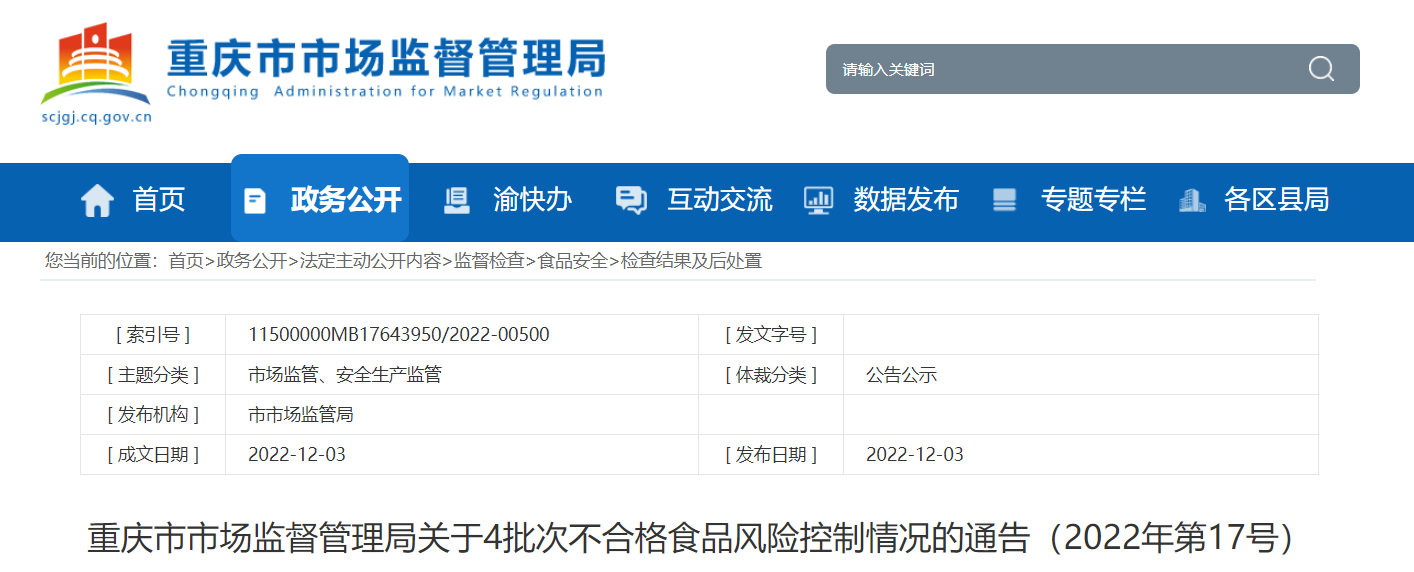Viewport: 1414px width, 572px height.
Task: Click breadcrumb link 首页
Action: (x=185, y=261)
